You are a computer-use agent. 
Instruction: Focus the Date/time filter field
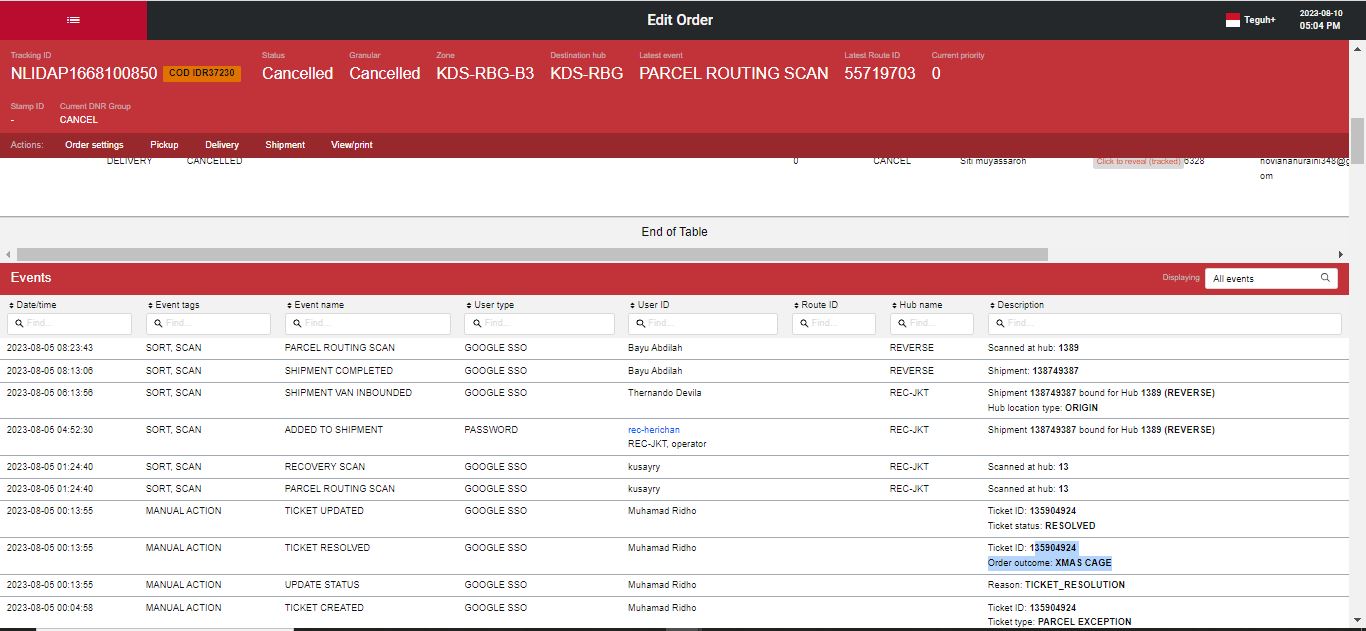pyautogui.click(x=69, y=324)
